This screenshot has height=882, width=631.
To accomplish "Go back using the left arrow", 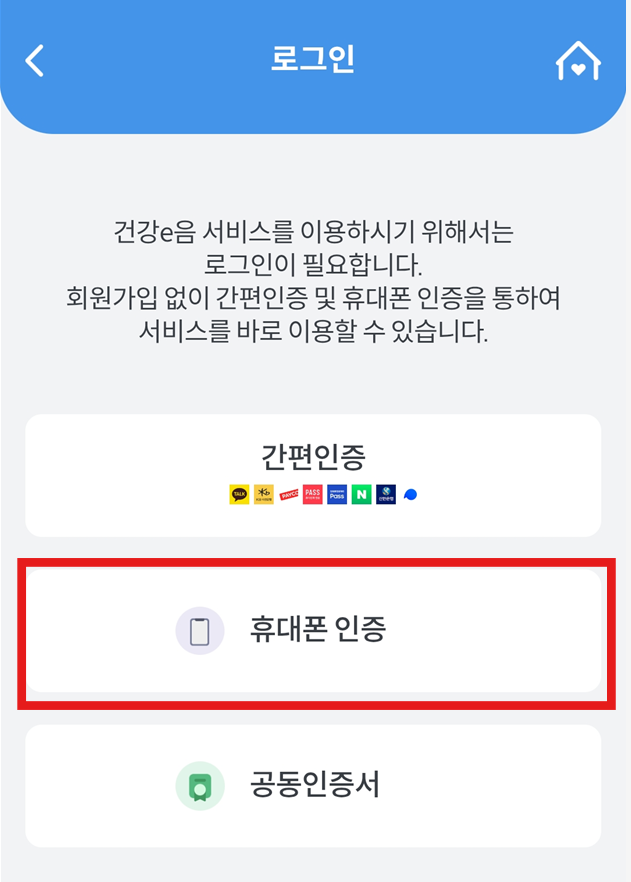I will [x=36, y=60].
